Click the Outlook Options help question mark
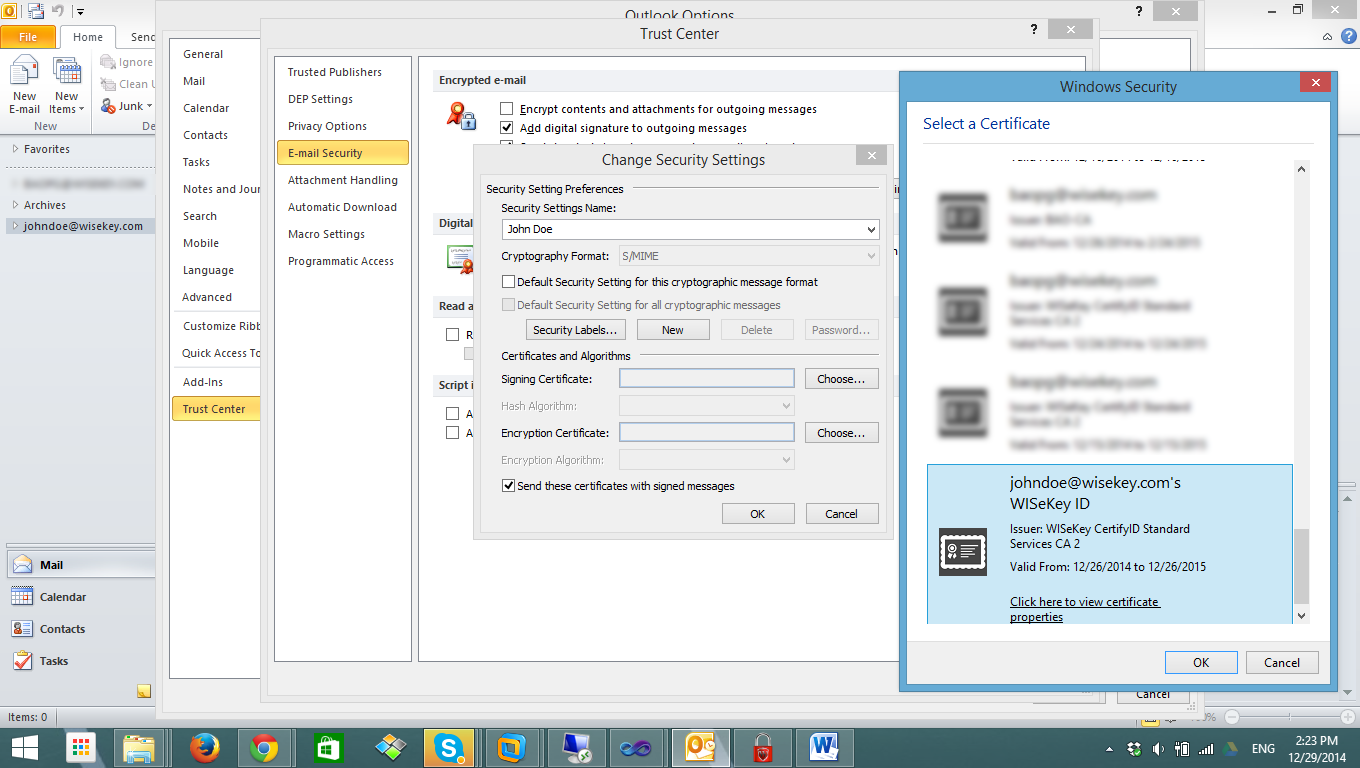Viewport: 1360px width, 768px height. point(1139,11)
